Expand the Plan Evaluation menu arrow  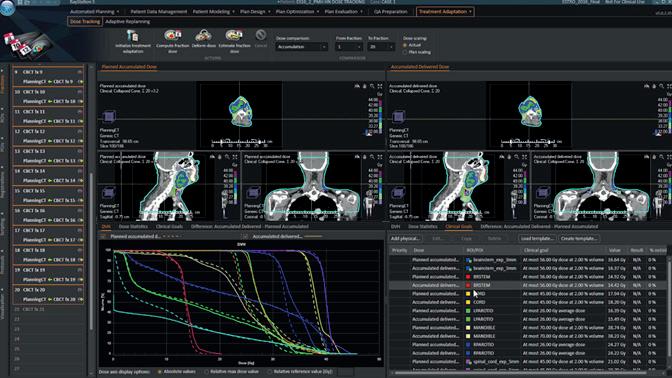pyautogui.click(x=362, y=12)
